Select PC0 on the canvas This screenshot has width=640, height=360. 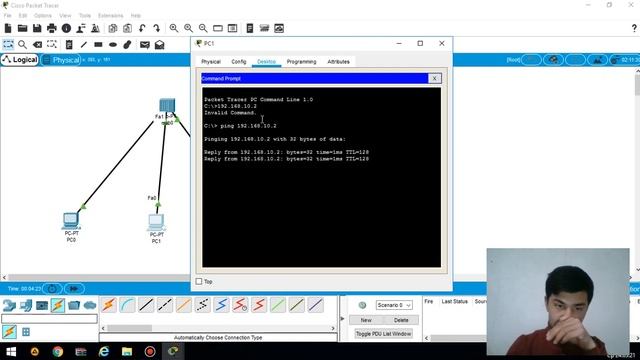coord(71,221)
